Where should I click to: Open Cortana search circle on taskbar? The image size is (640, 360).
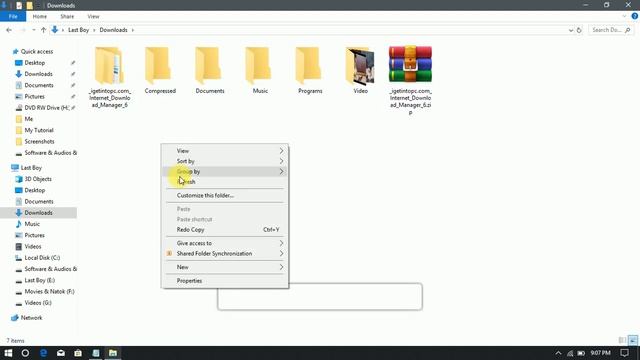(x=25, y=353)
